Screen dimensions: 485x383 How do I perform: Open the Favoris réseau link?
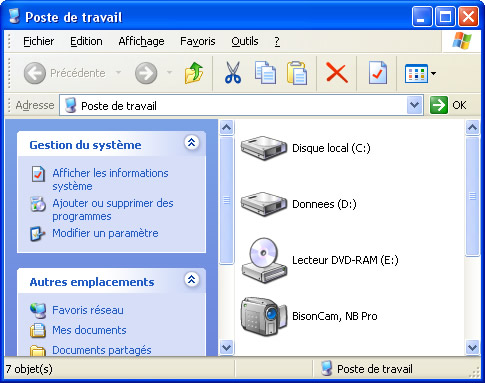[x=88, y=310]
